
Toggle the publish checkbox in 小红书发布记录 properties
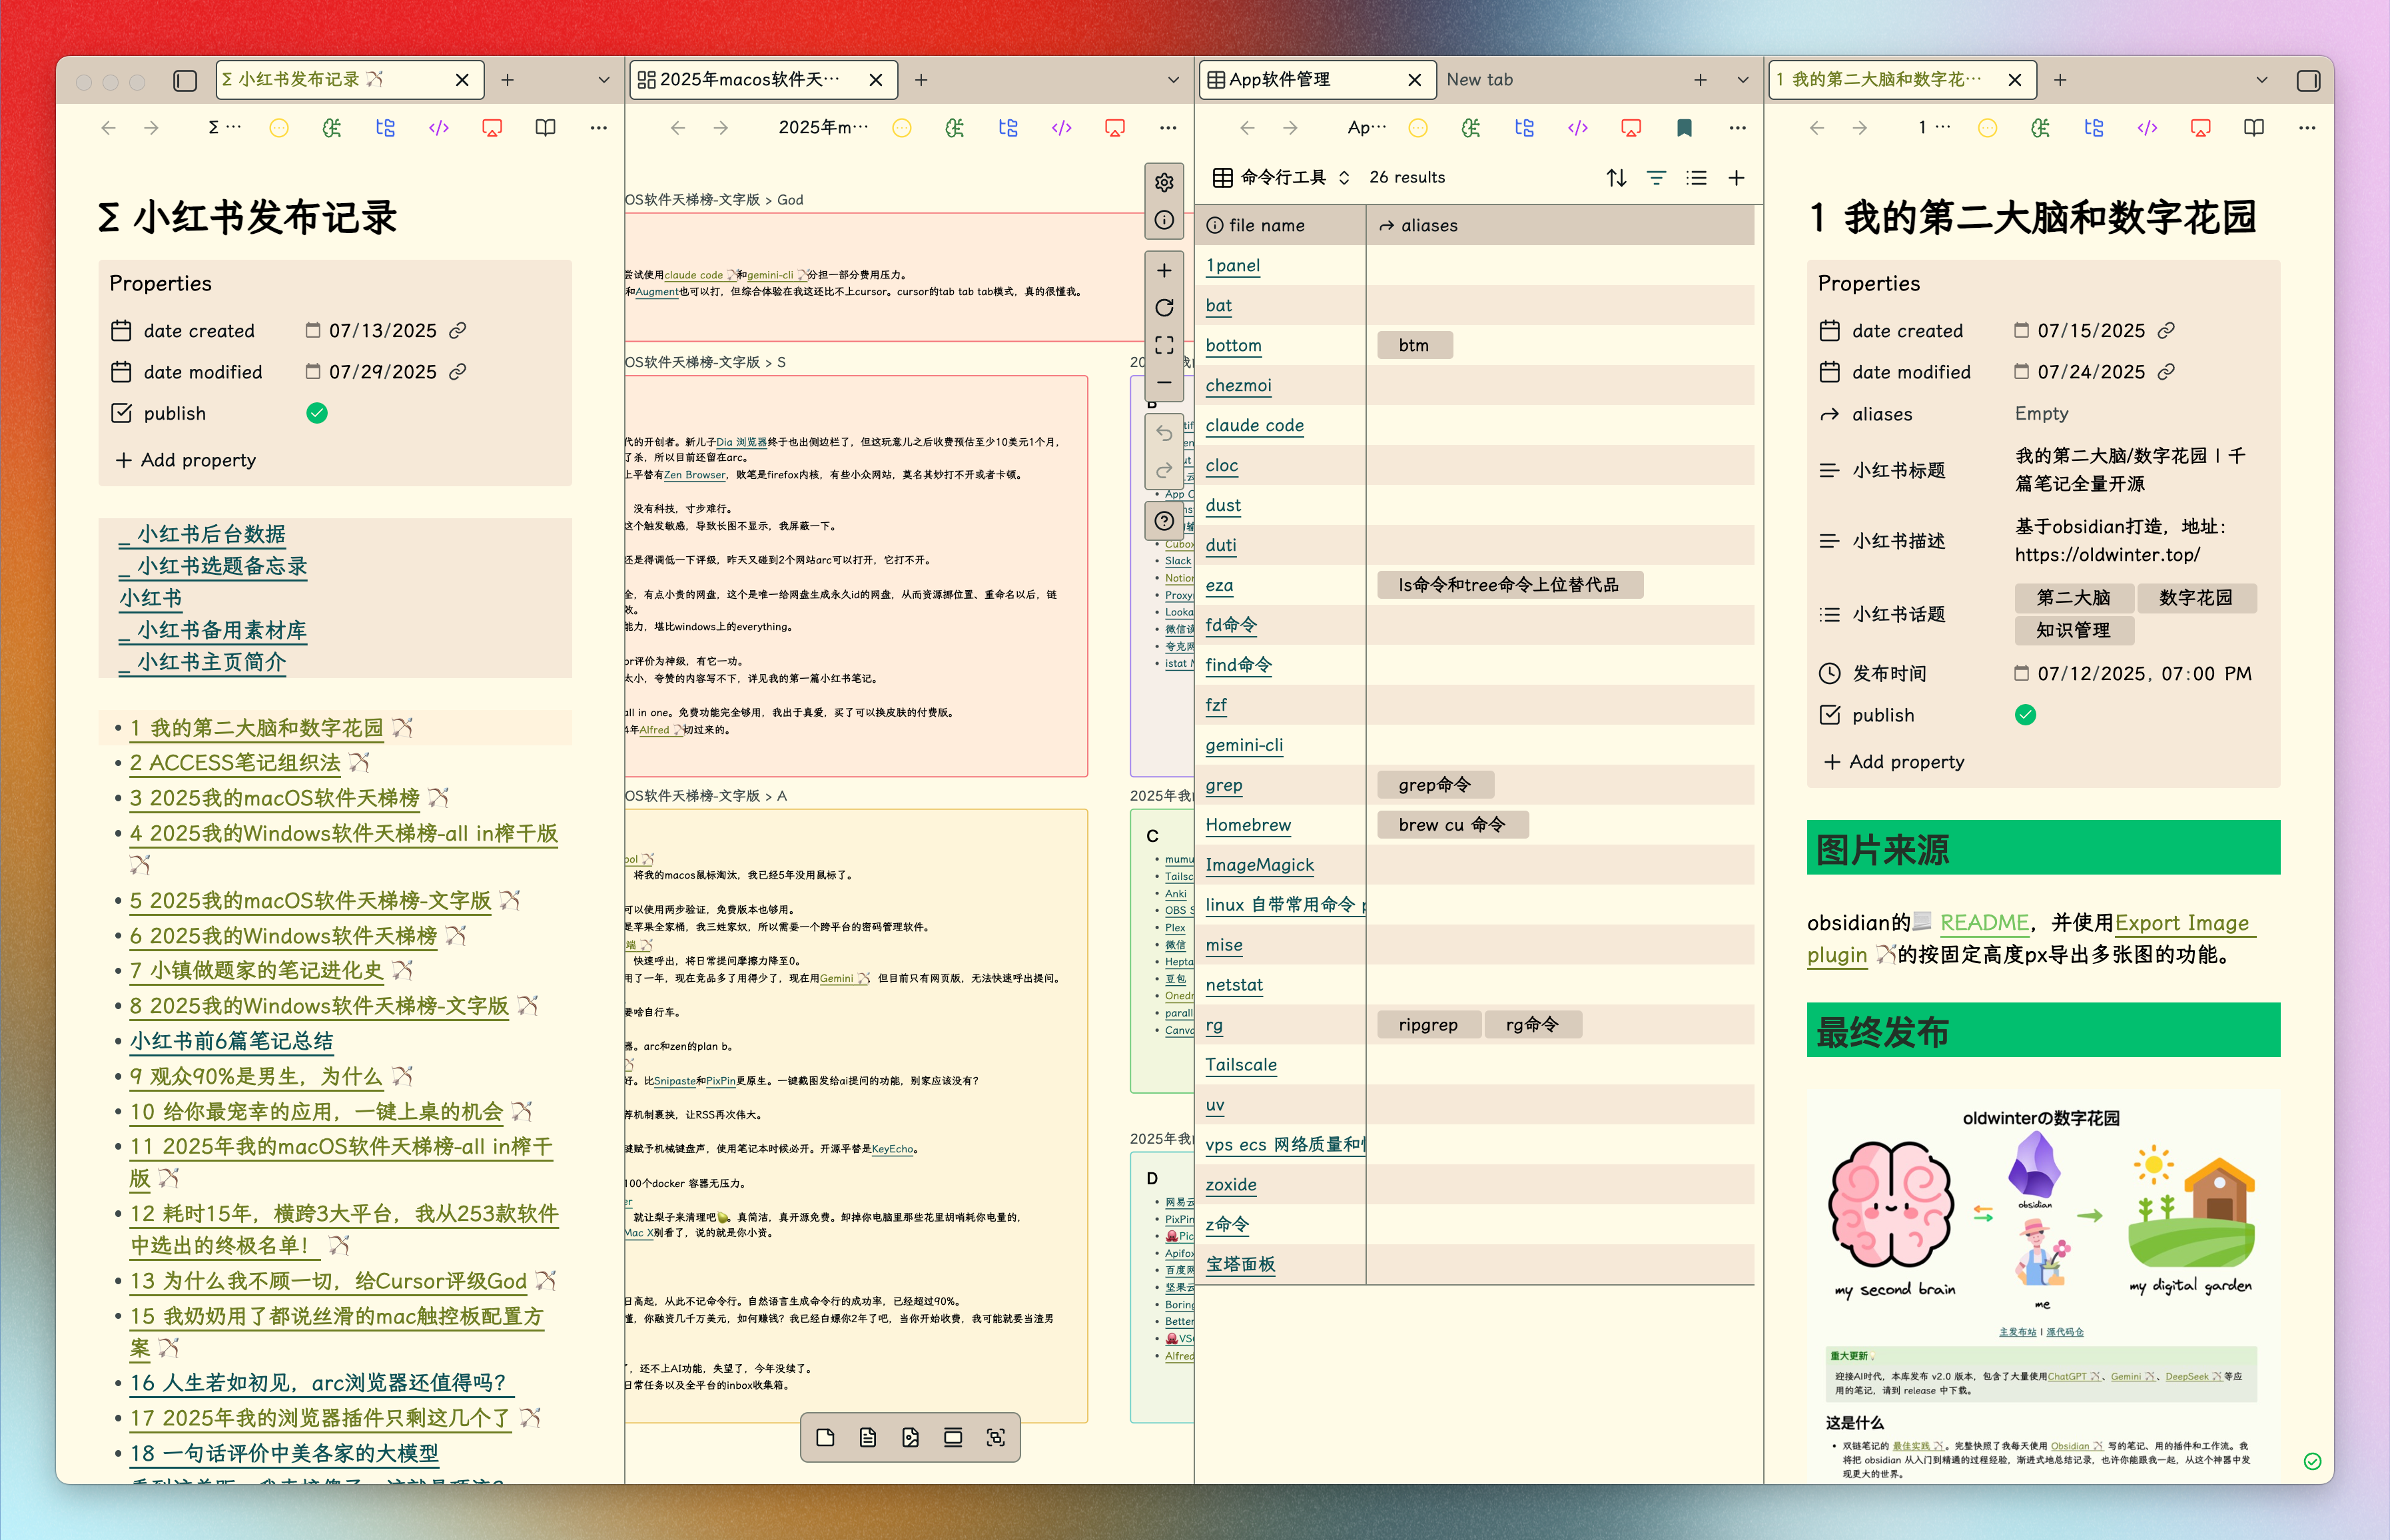point(317,413)
